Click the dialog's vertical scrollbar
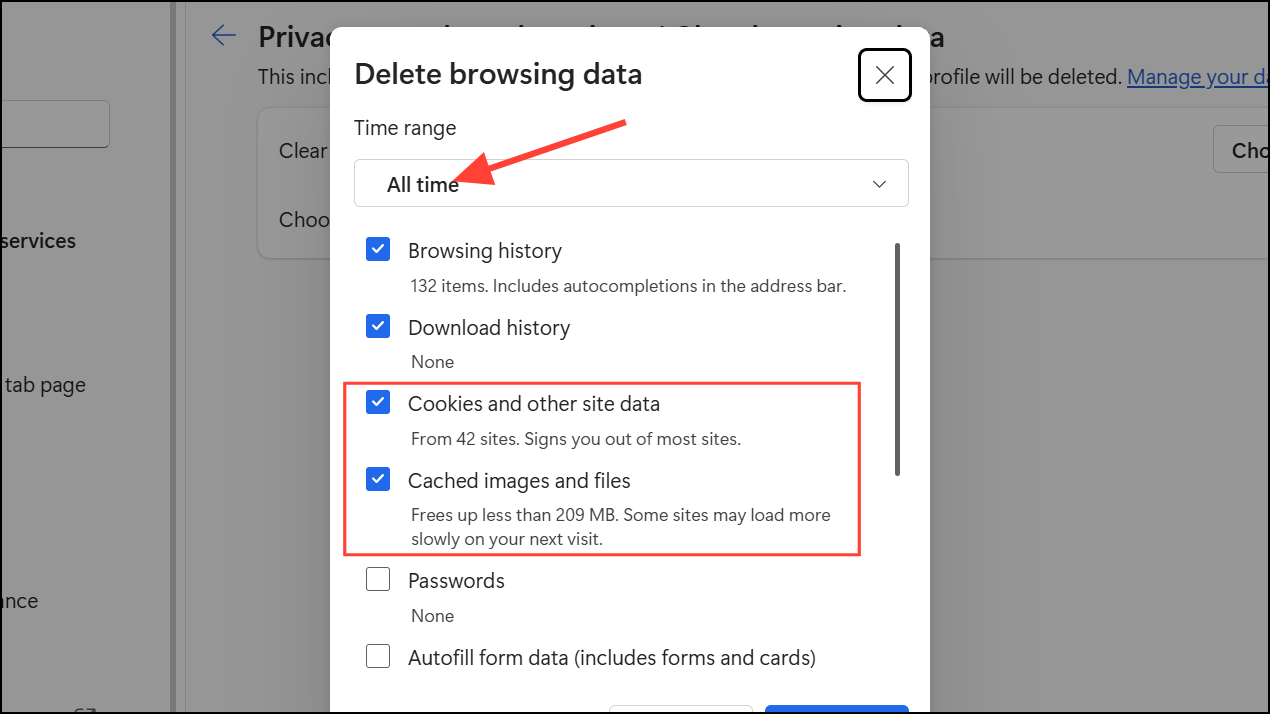 coord(897,360)
